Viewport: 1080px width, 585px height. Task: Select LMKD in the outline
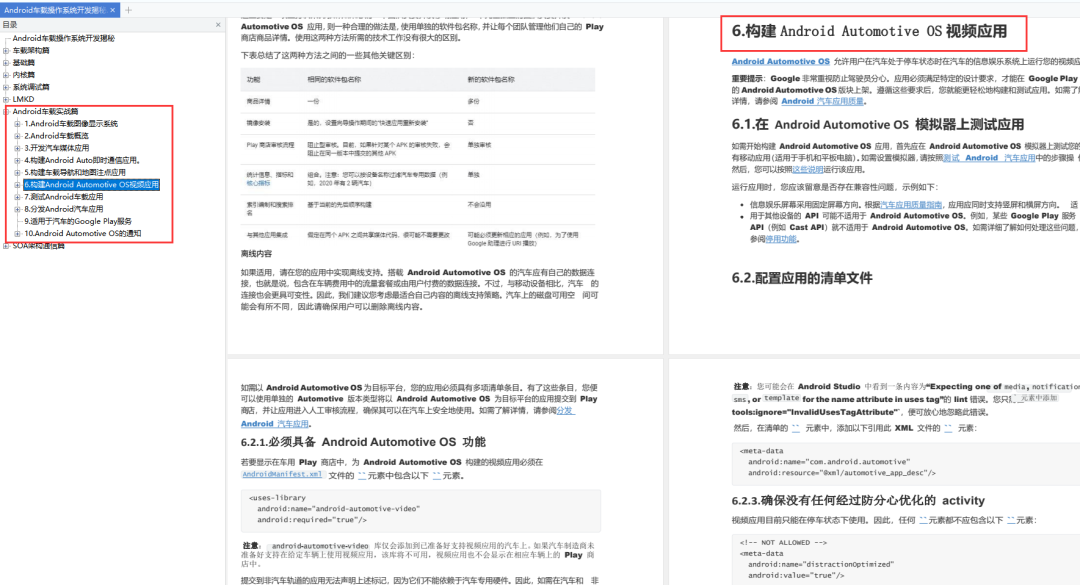23,99
